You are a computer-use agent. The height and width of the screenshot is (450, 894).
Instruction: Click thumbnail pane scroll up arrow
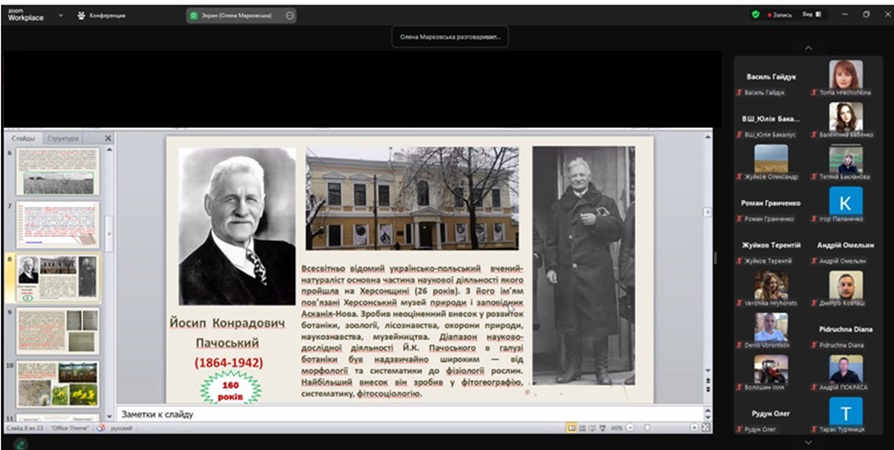click(109, 149)
